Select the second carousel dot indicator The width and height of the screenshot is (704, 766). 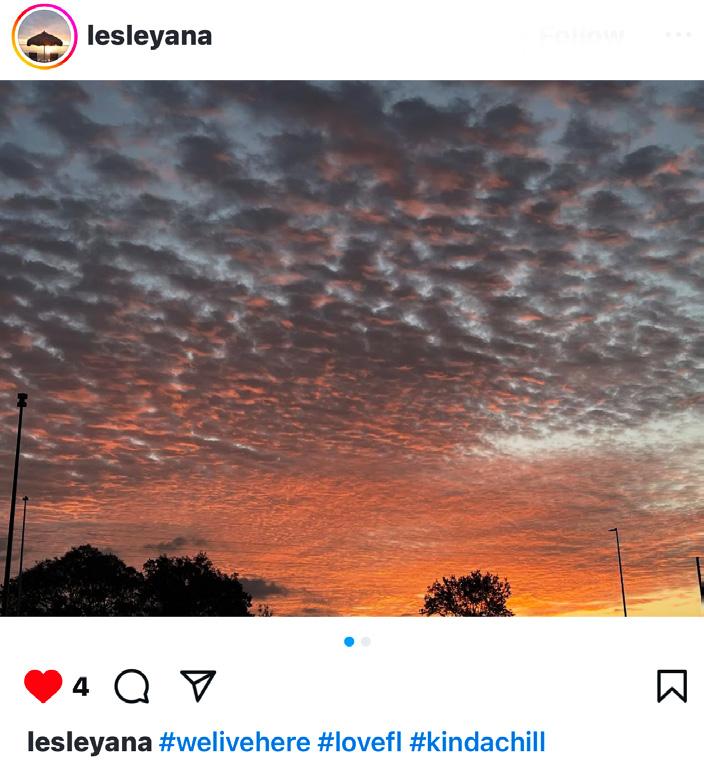click(366, 641)
